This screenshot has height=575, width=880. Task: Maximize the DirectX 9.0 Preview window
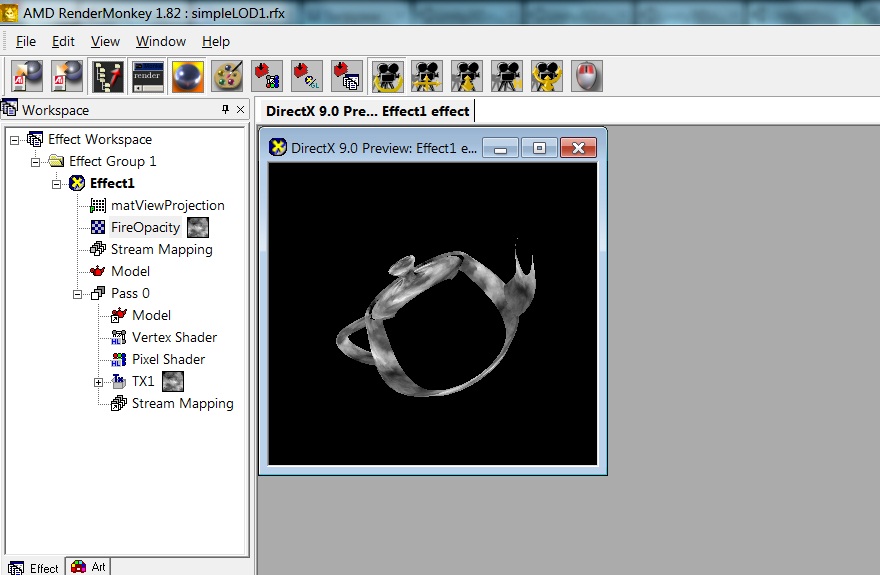tap(539, 148)
